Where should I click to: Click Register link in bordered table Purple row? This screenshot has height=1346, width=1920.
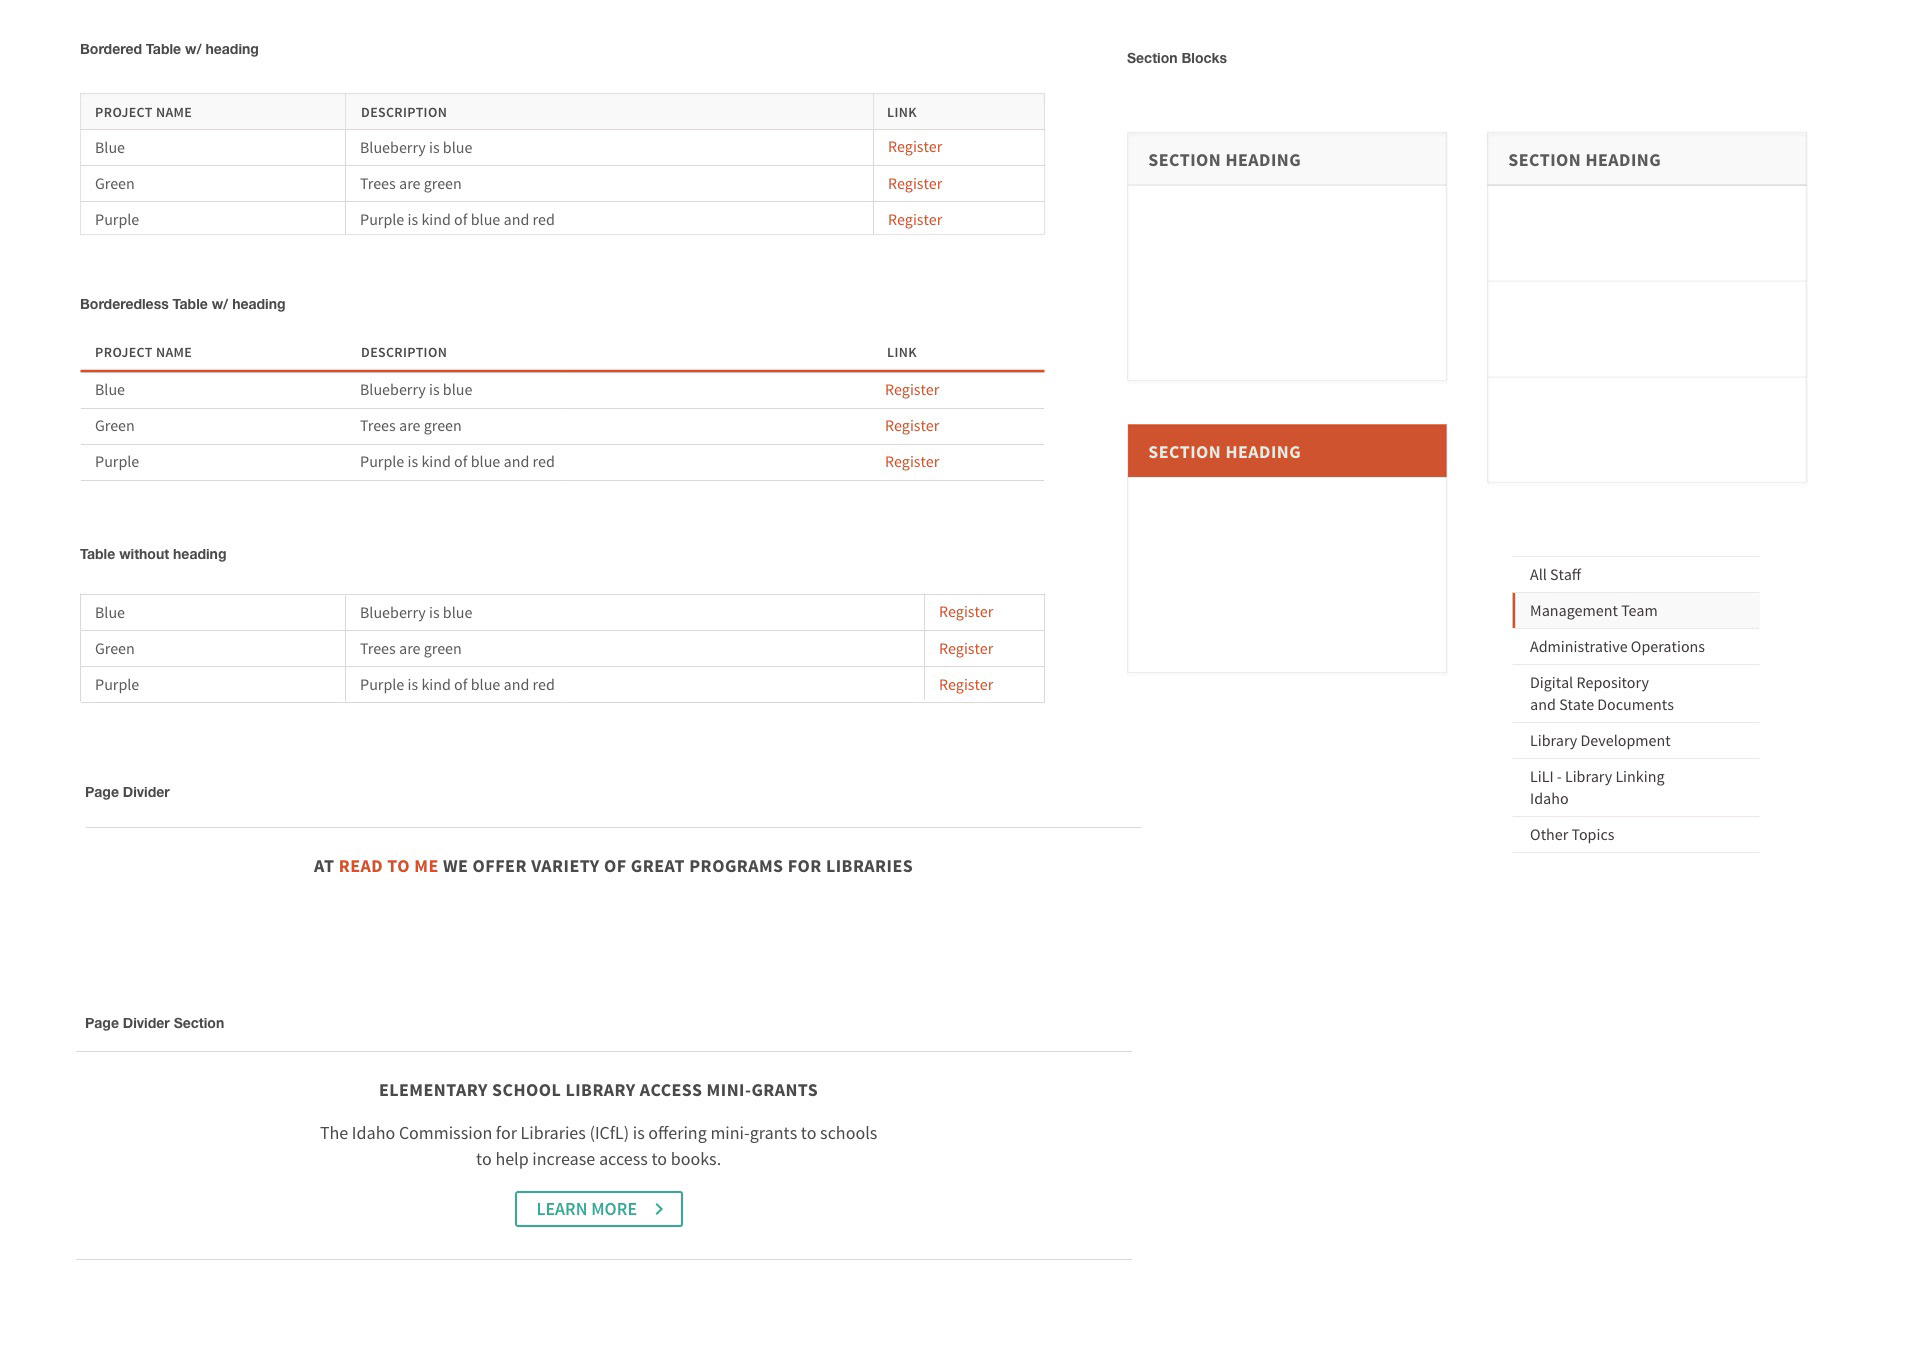[x=915, y=220]
